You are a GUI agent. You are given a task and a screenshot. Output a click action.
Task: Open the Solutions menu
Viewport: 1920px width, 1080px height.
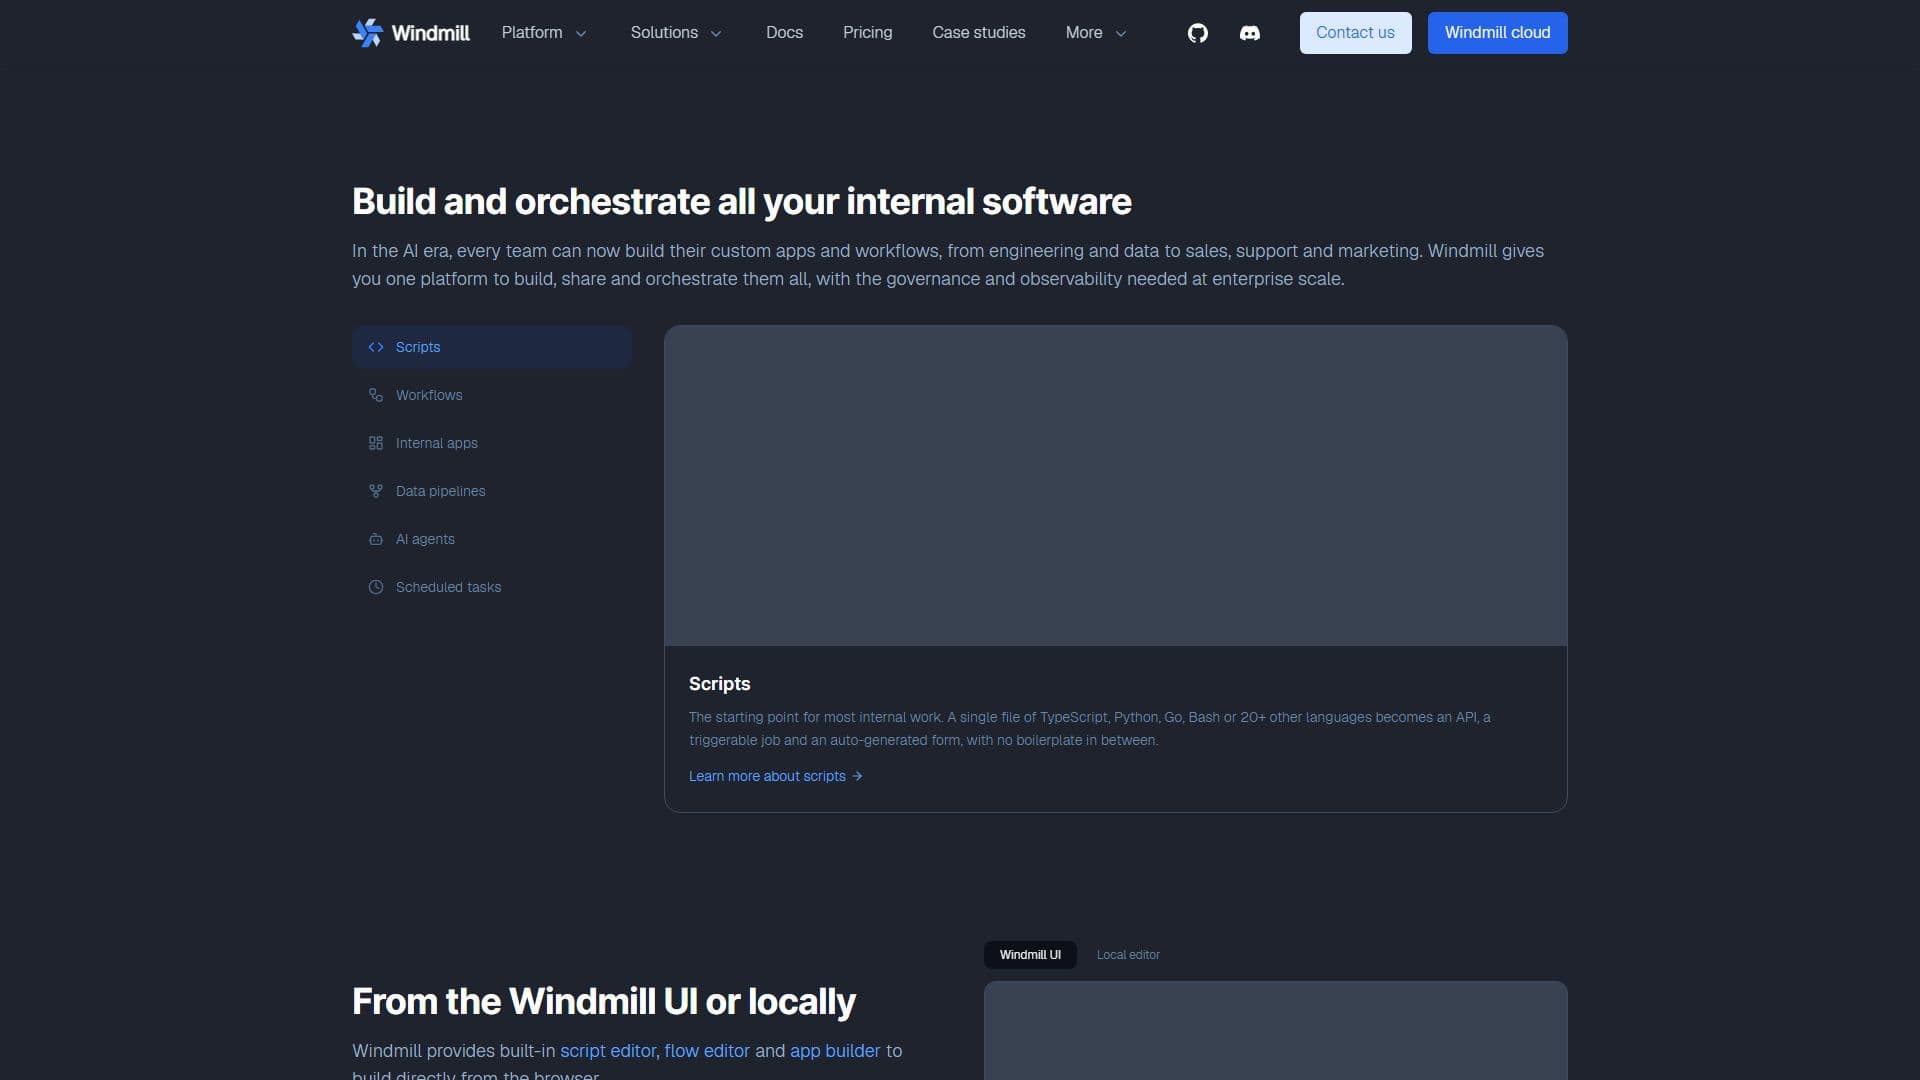(x=676, y=33)
